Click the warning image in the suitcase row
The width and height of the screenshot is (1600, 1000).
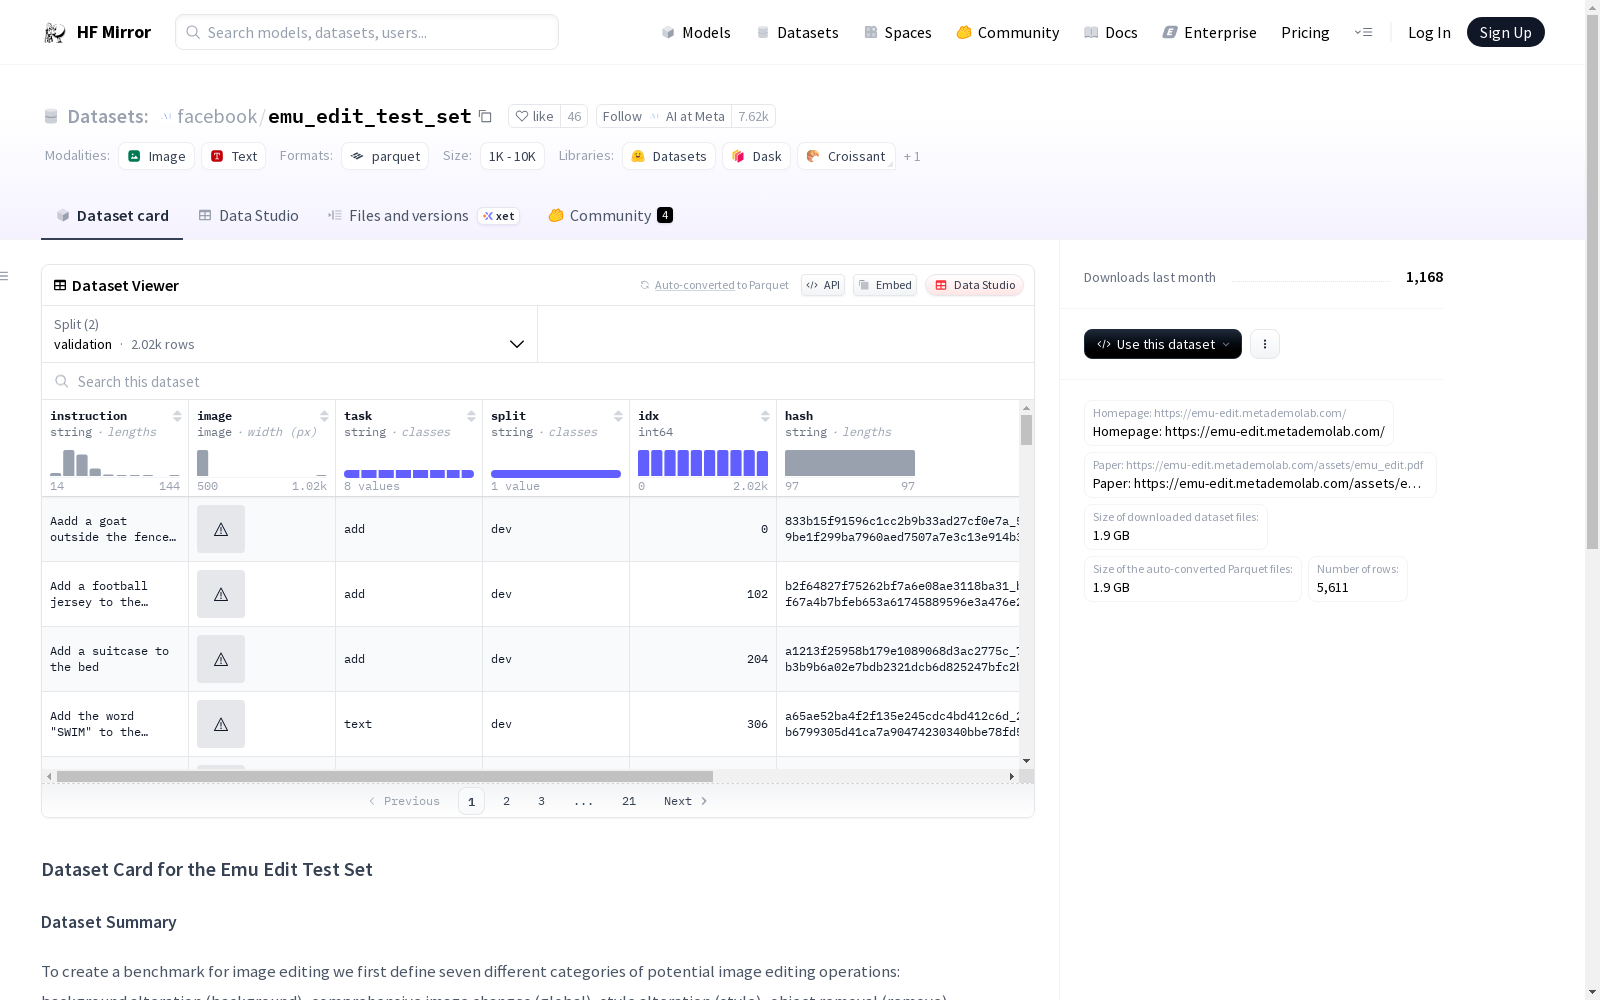[x=221, y=659]
